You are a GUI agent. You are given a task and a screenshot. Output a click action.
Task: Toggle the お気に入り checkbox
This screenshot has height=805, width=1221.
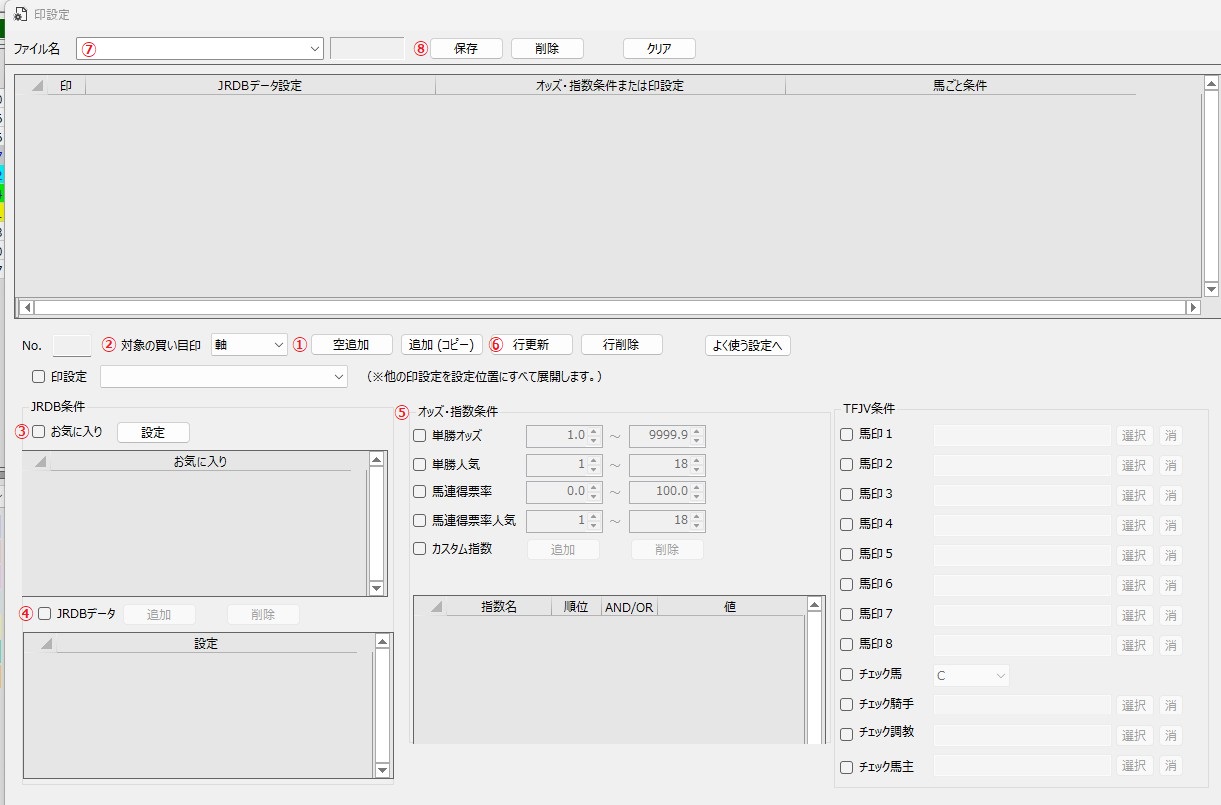(x=39, y=432)
